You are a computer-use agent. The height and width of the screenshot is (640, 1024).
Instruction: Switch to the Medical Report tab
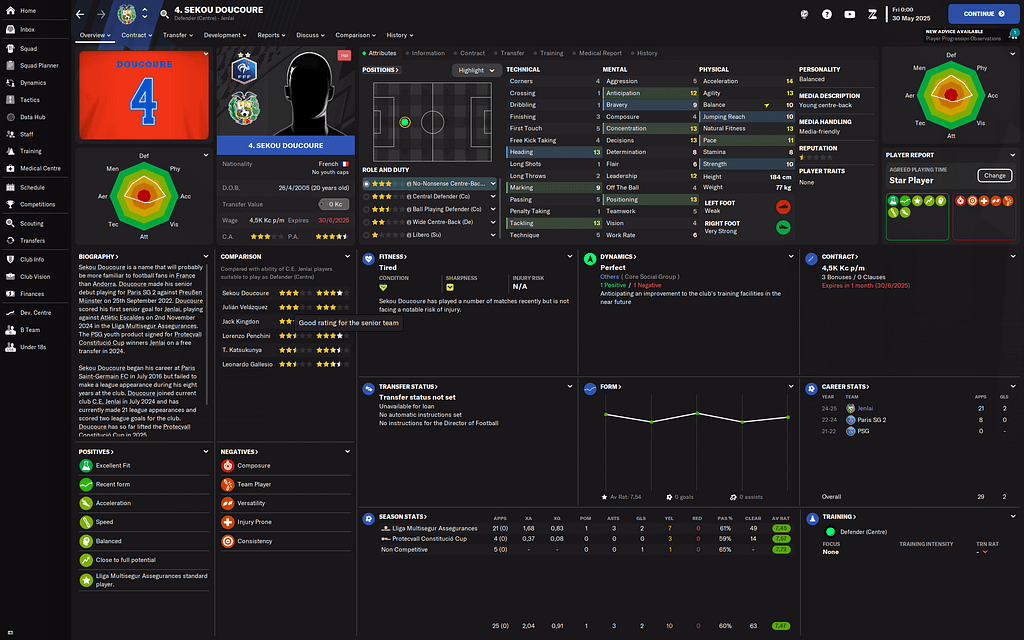pyautogui.click(x=600, y=53)
